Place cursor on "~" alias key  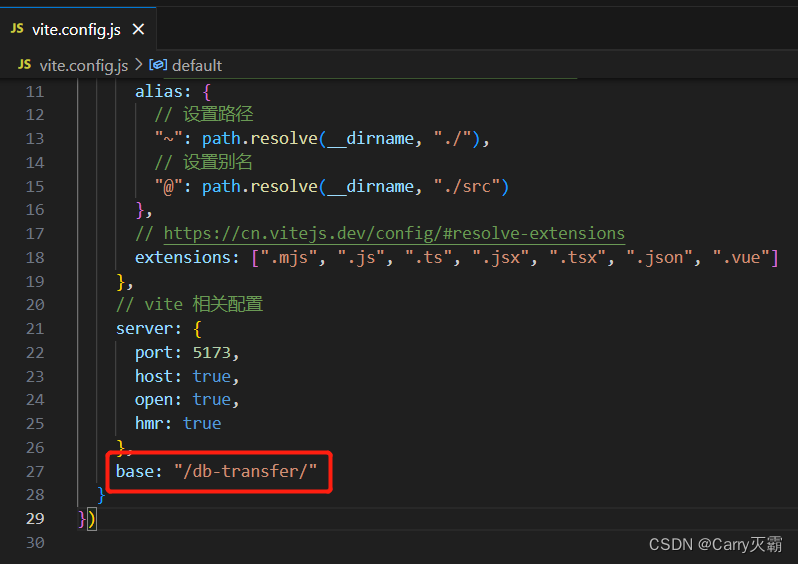(x=168, y=138)
